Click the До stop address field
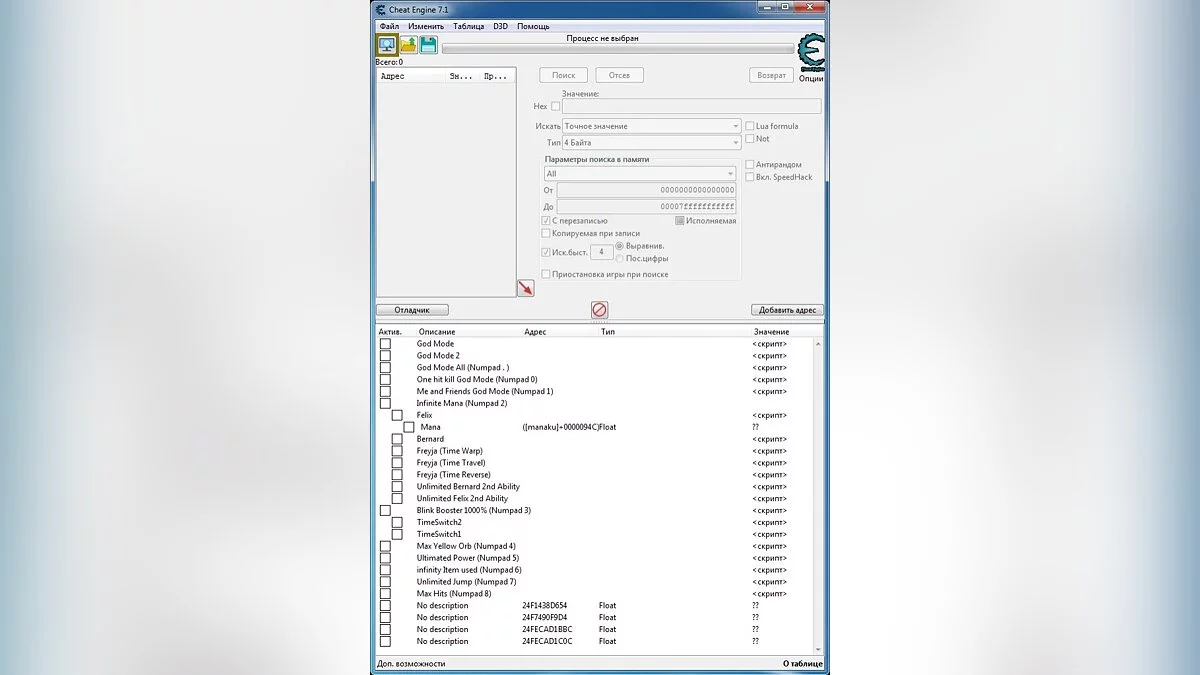 (x=646, y=206)
